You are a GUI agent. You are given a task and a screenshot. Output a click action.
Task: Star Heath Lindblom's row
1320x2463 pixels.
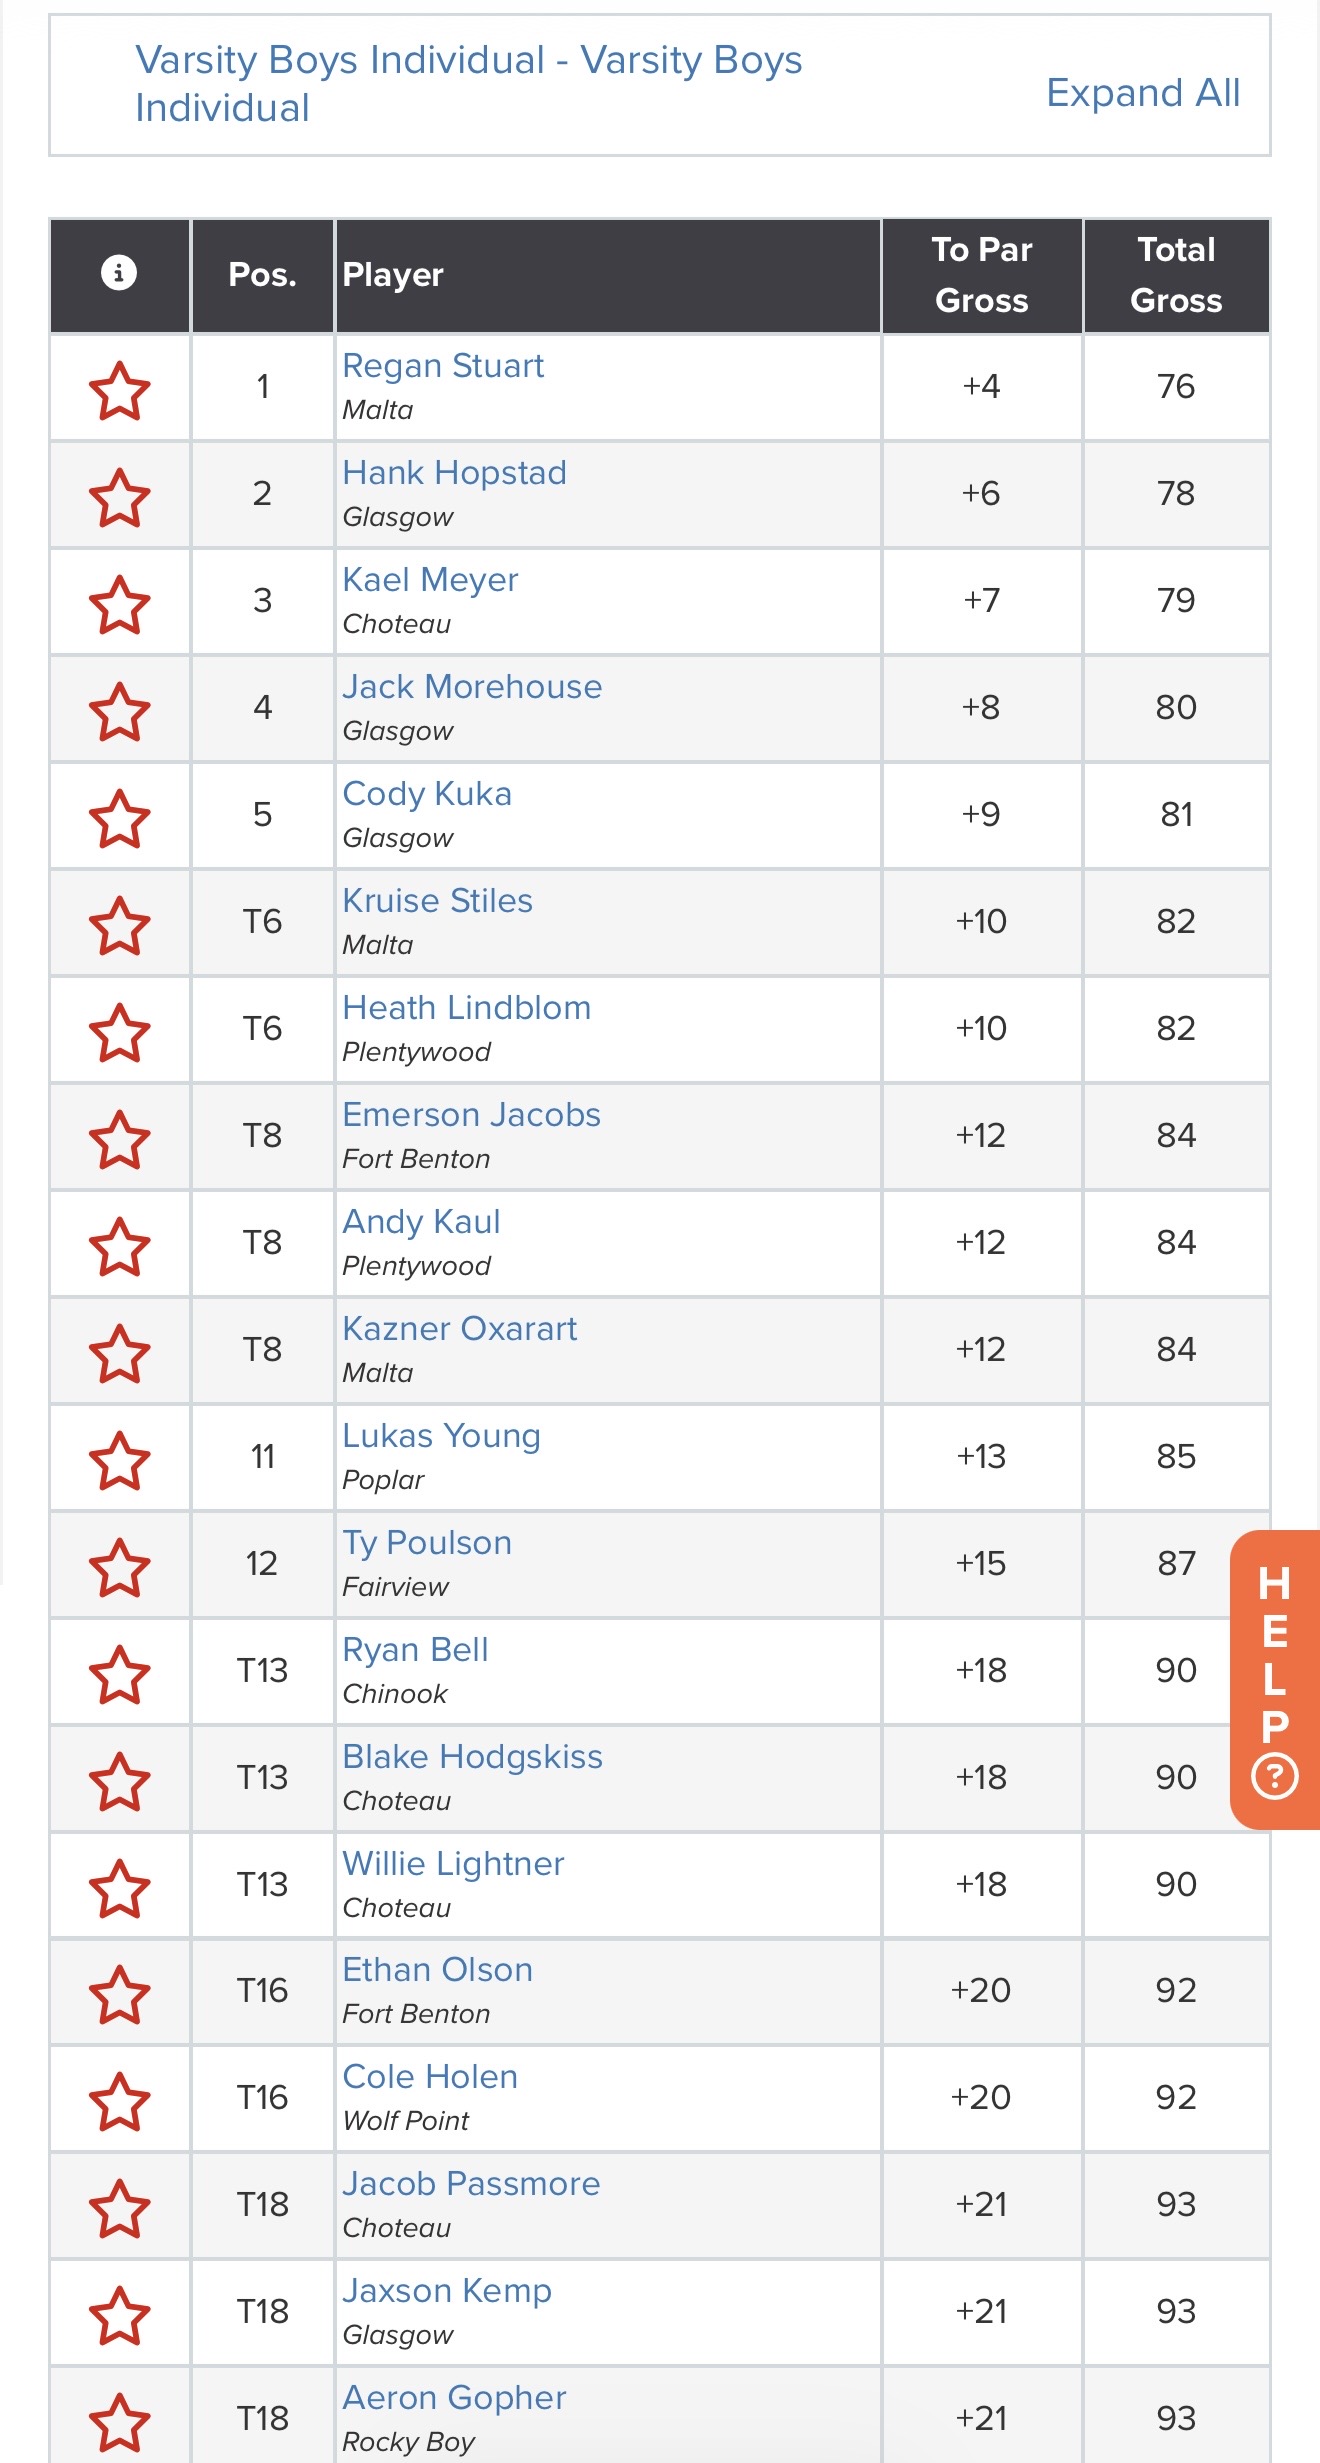[x=120, y=1032]
